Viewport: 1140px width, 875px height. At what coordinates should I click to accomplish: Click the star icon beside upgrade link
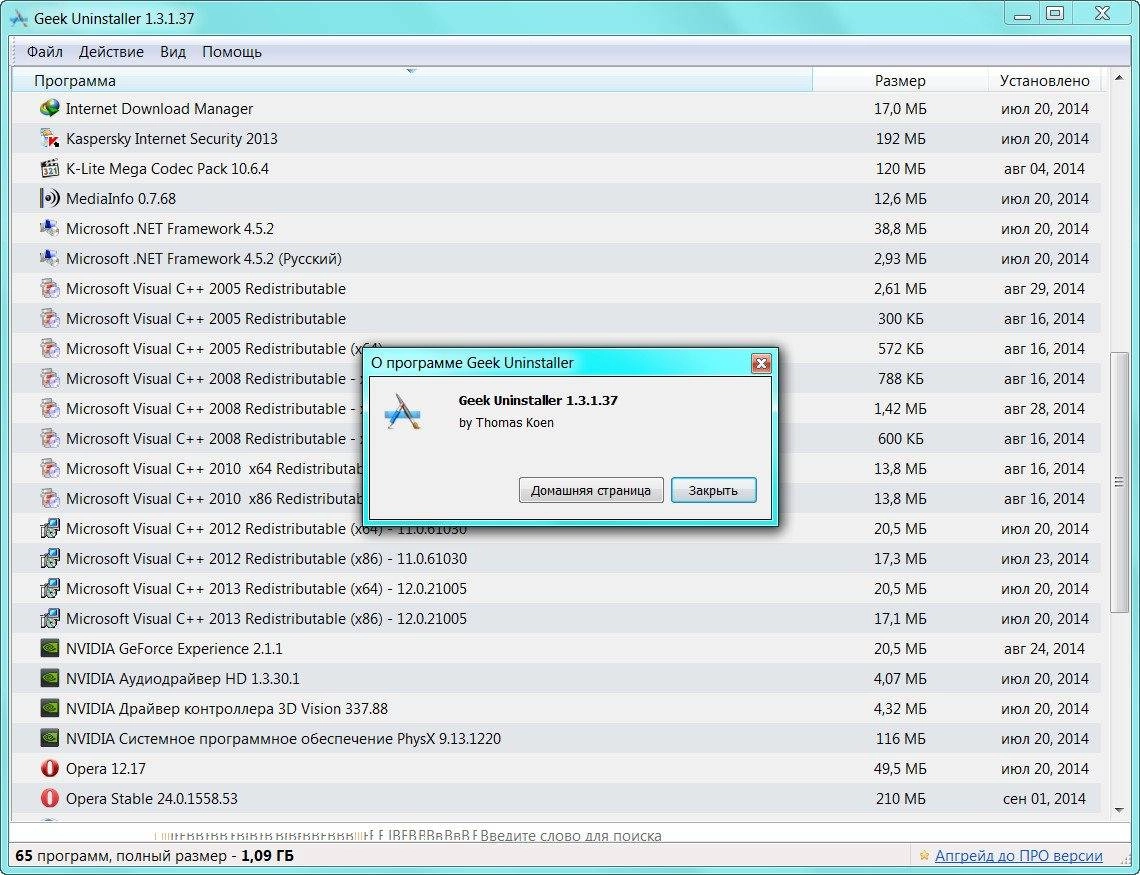[924, 856]
